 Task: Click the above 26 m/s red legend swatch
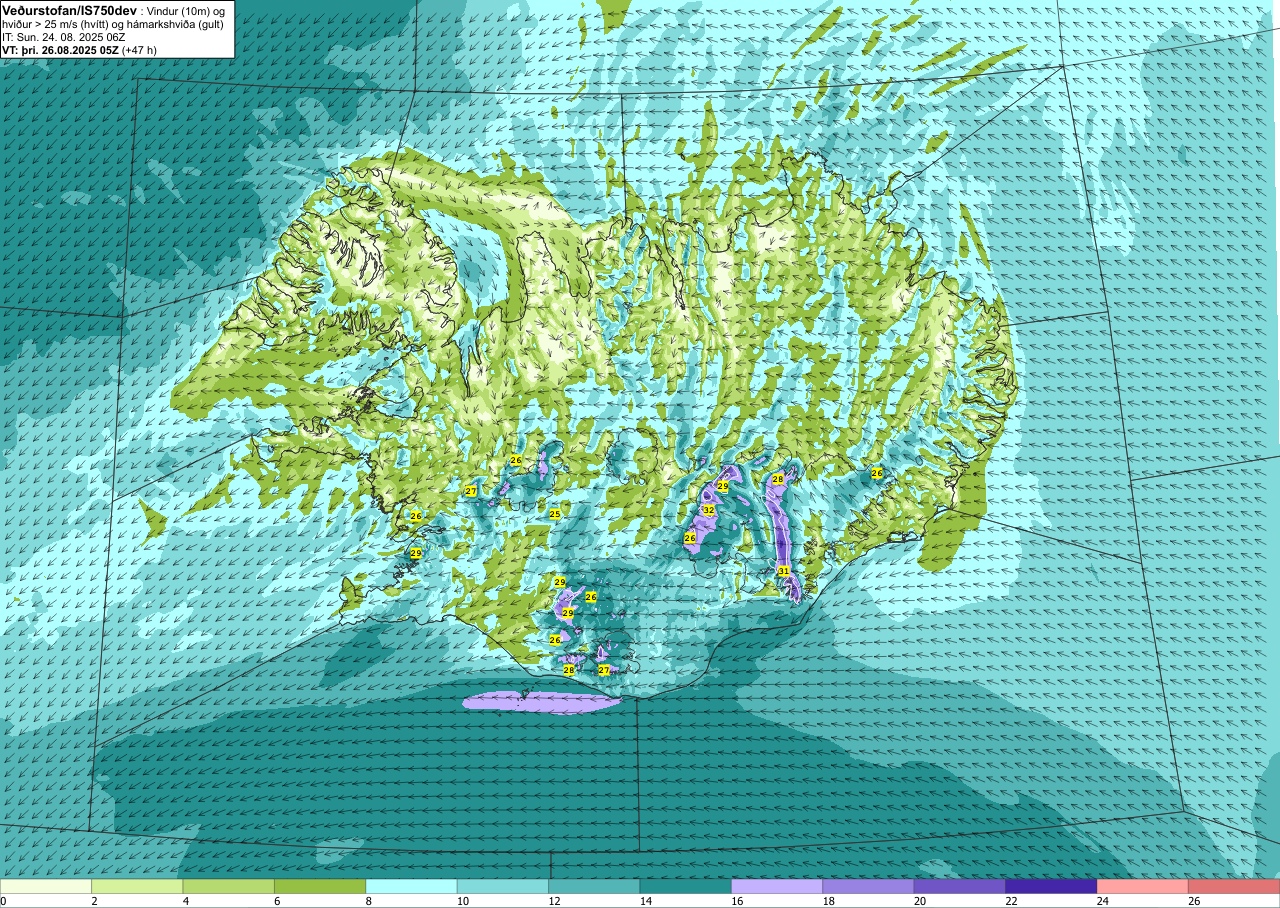point(1234,886)
